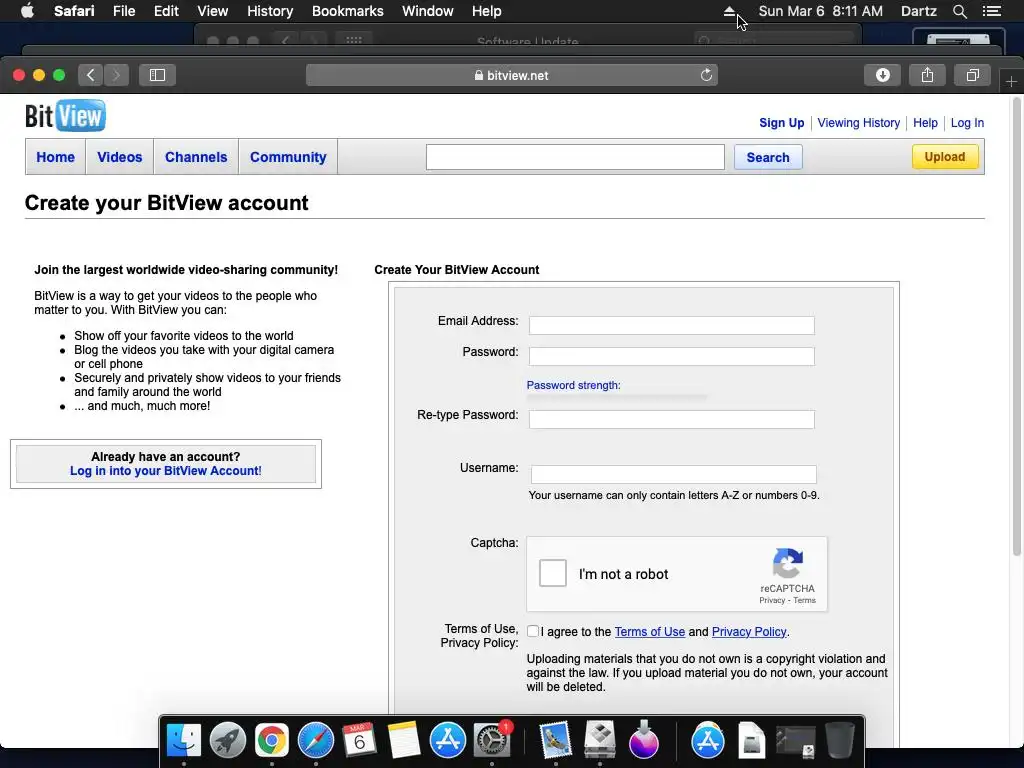Click the bitview.net address bar

(x=511, y=75)
